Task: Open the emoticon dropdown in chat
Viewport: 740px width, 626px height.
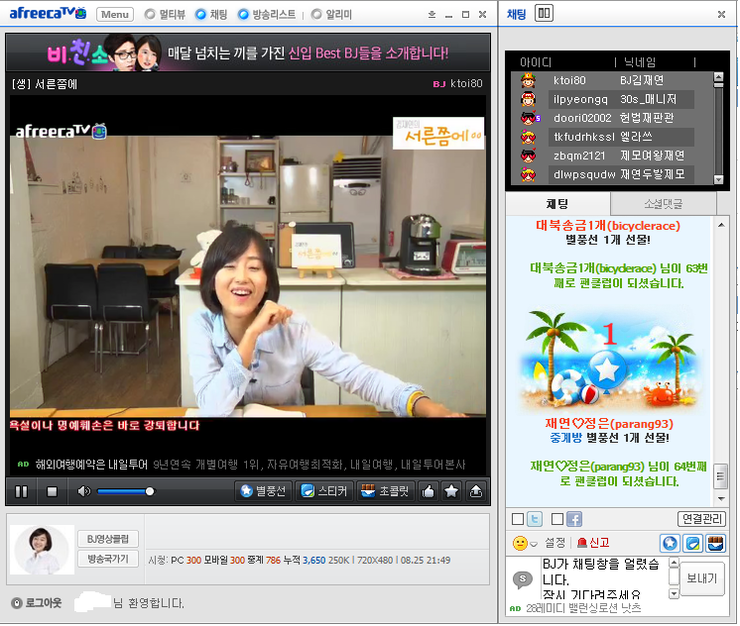Action: click(x=523, y=543)
